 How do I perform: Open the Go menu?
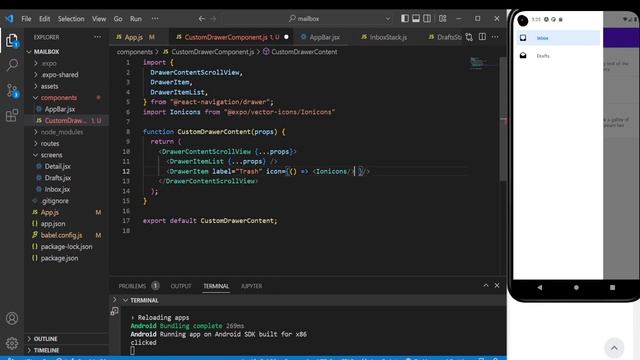coord(118,19)
